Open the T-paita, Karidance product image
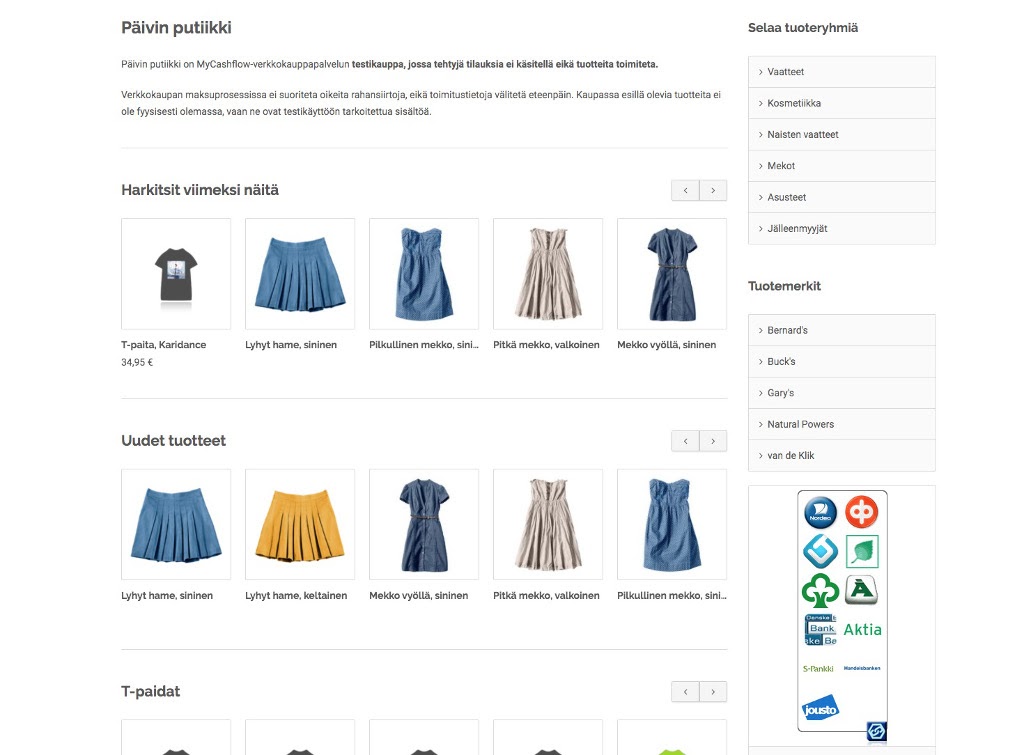Viewport: 1024px width, 755px height. [176, 274]
